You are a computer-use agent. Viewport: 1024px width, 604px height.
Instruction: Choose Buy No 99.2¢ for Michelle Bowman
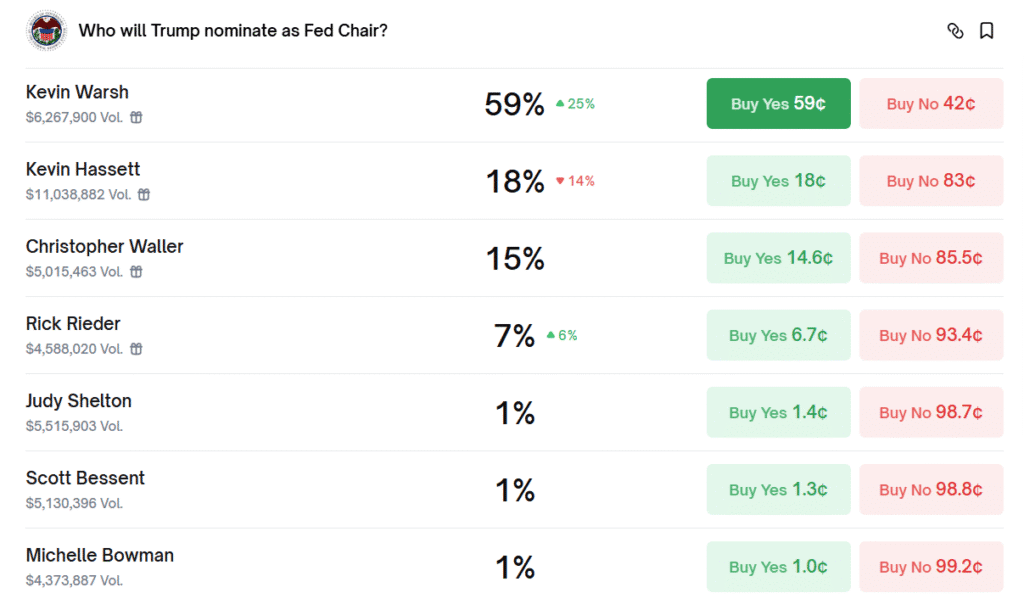click(x=931, y=567)
